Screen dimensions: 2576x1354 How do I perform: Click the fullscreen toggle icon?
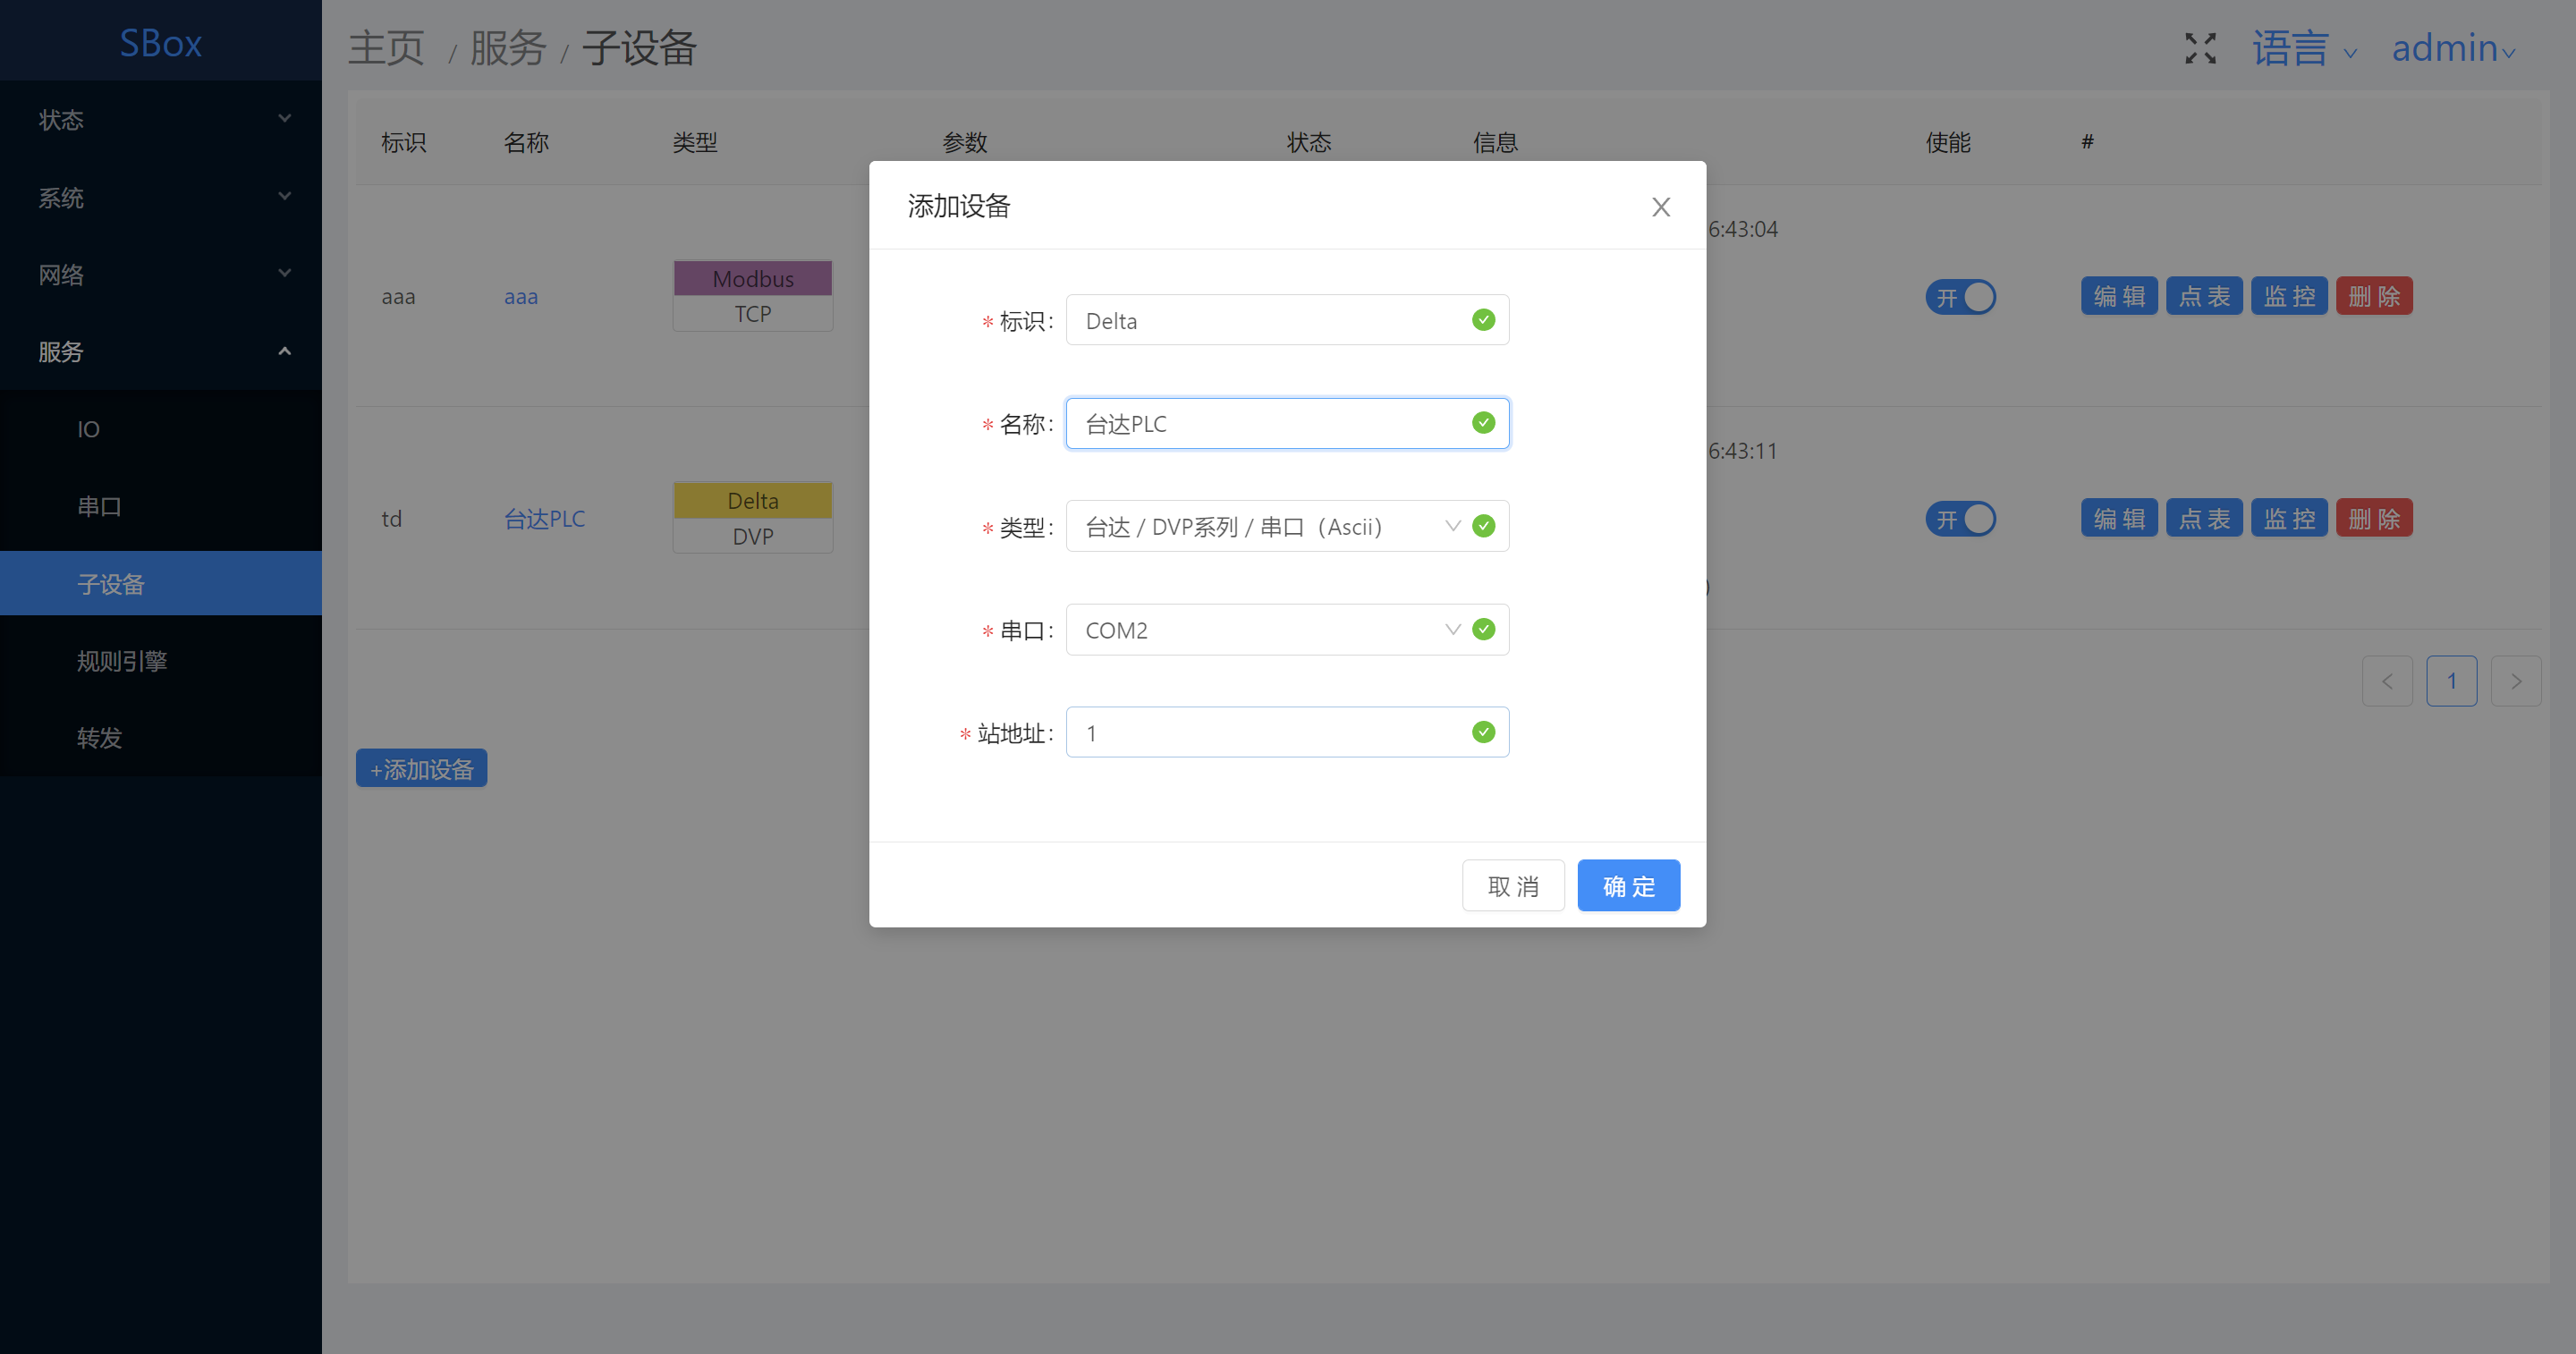point(2200,47)
